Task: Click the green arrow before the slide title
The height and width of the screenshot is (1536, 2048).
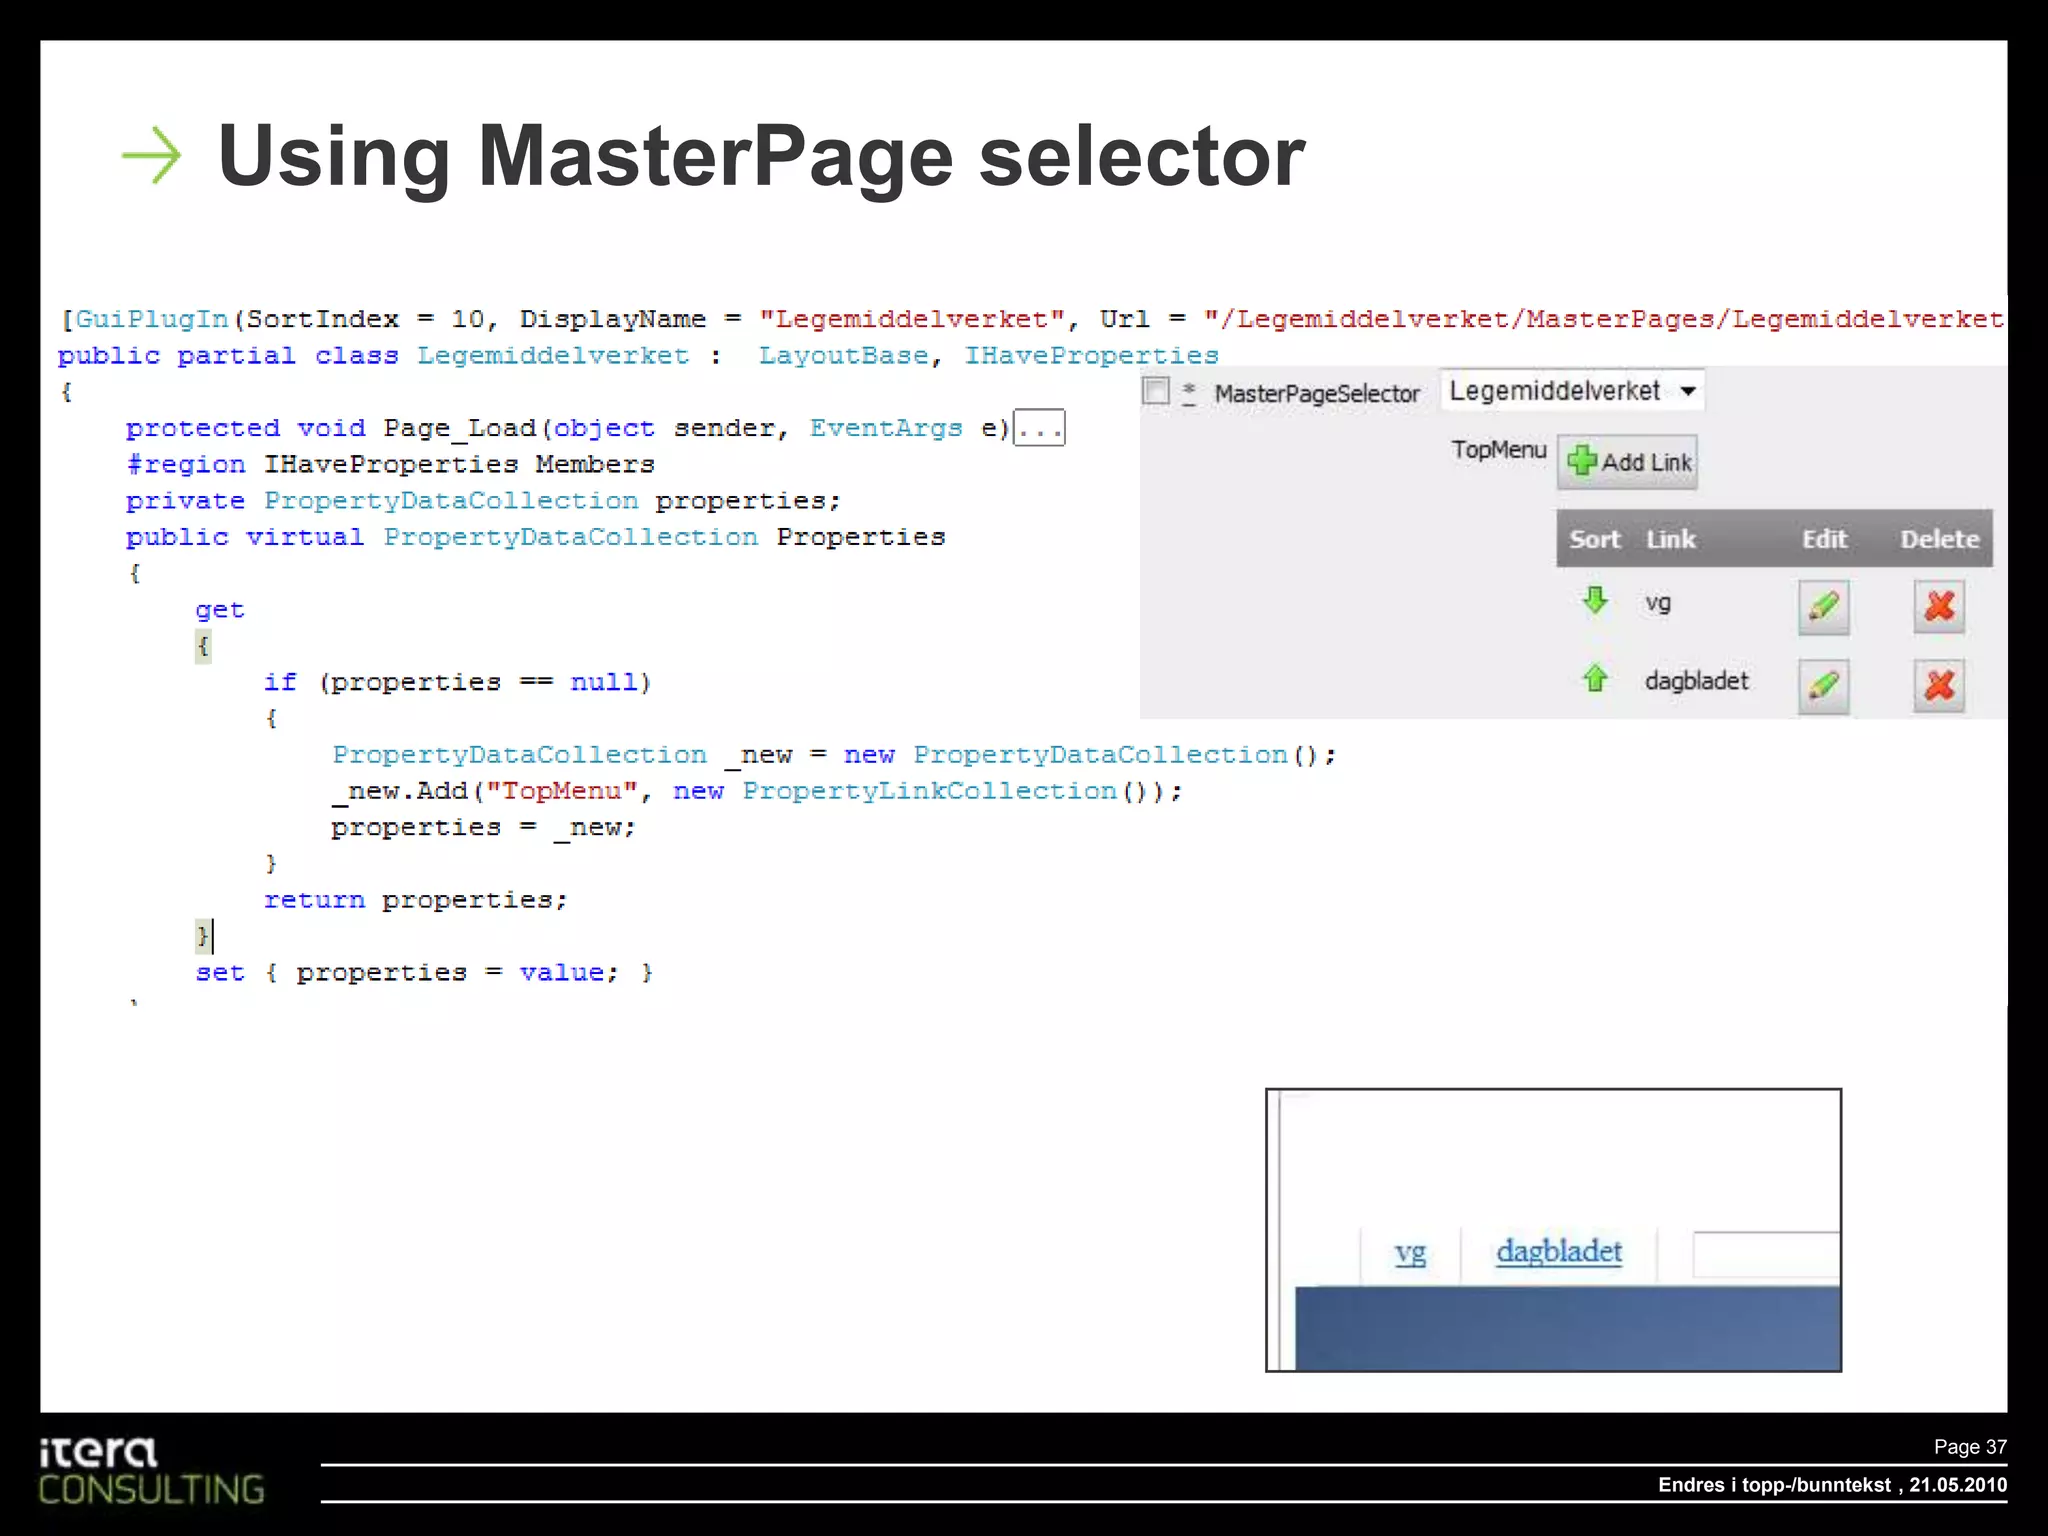Action: (x=151, y=156)
